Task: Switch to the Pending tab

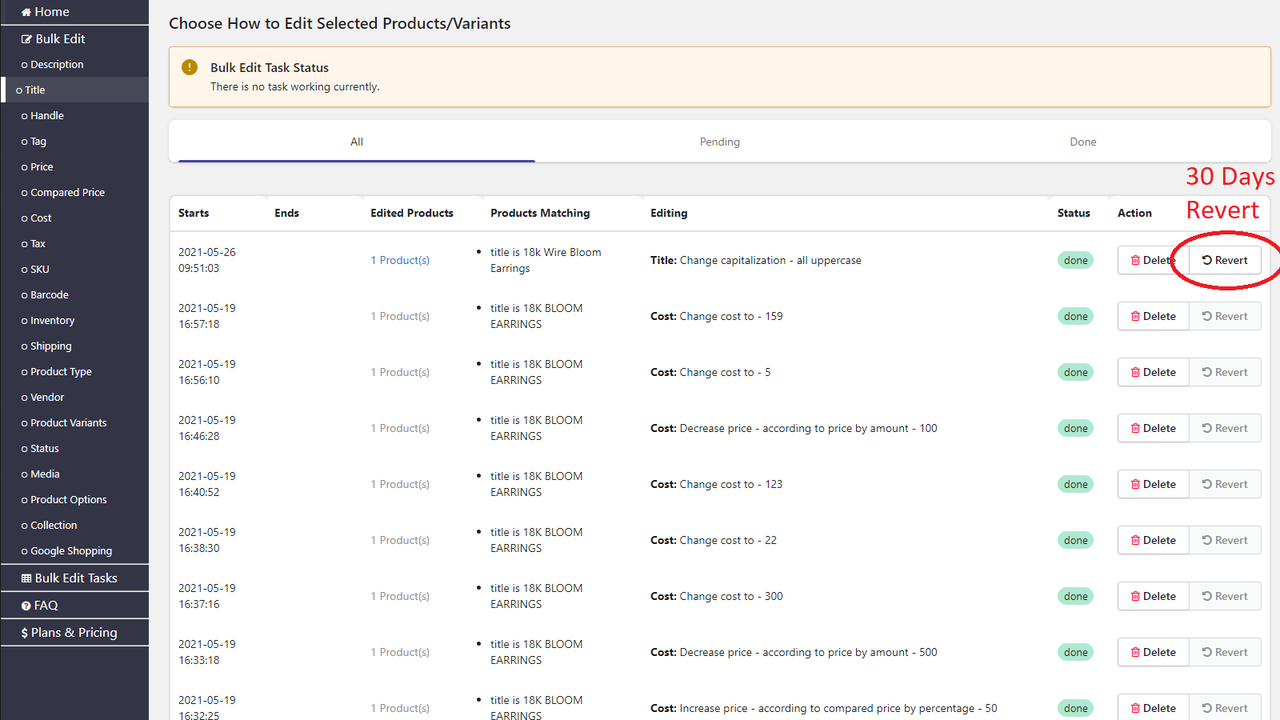Action: (x=720, y=142)
